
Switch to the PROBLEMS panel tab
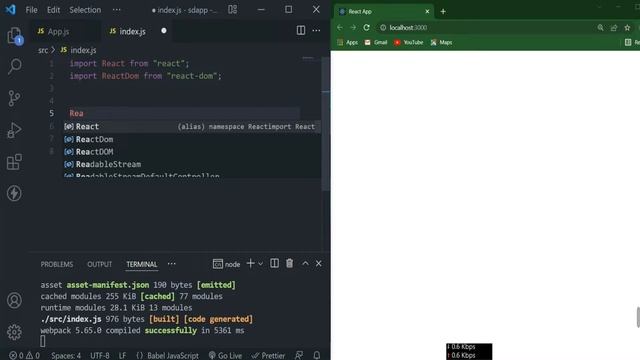click(x=57, y=264)
